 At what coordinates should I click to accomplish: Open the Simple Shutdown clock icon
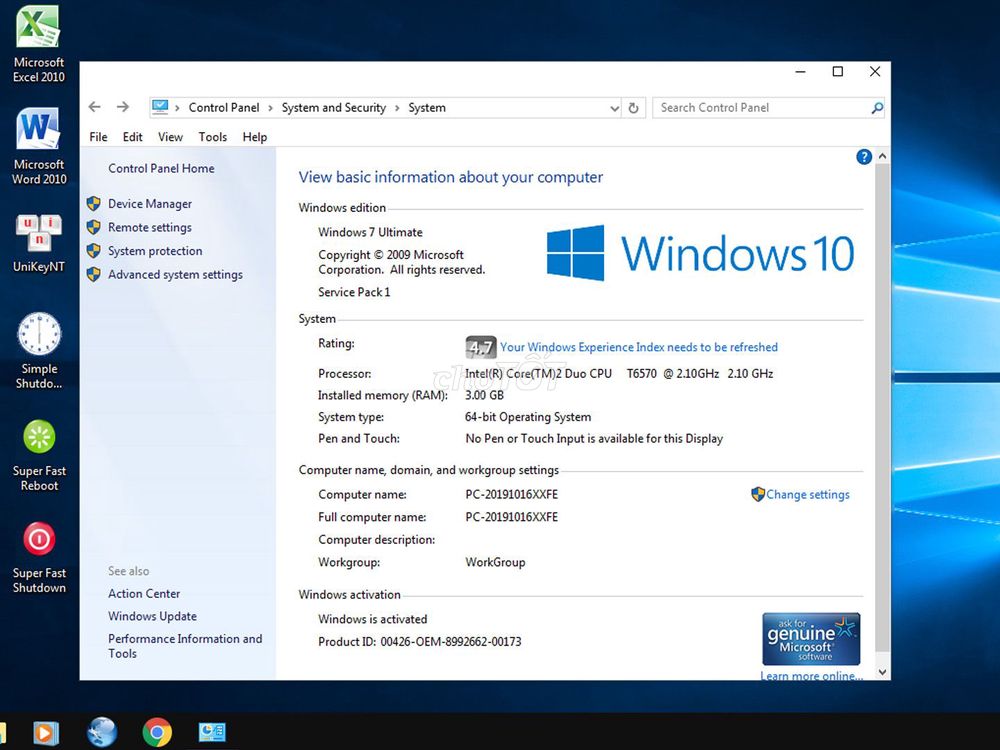pyautogui.click(x=39, y=351)
